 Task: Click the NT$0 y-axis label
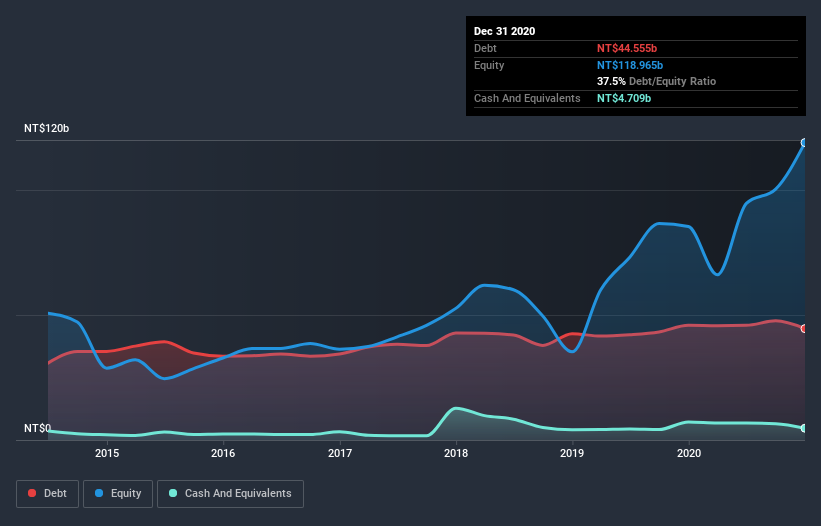point(38,428)
